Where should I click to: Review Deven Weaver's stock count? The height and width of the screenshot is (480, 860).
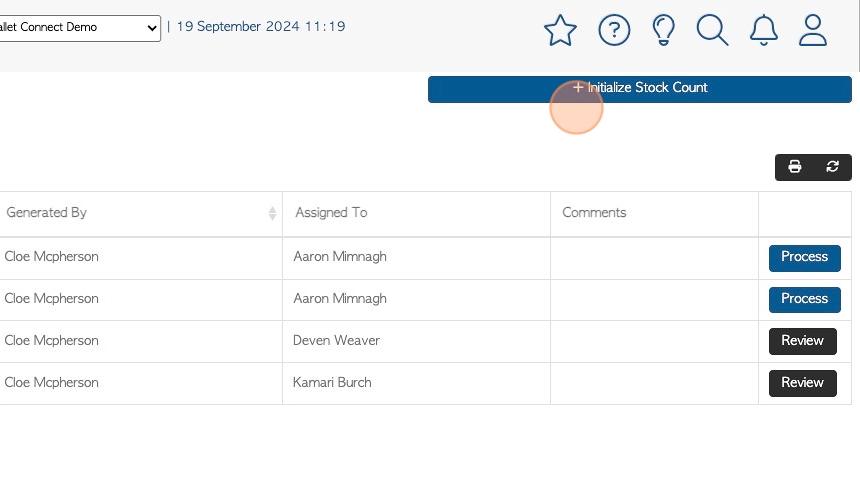tap(802, 341)
